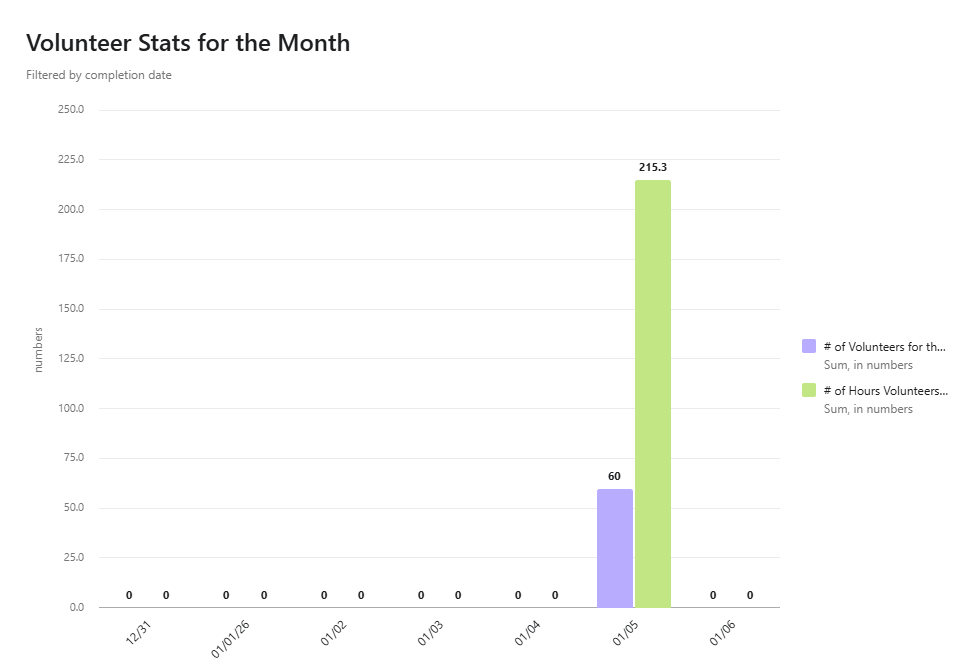Click the 'numbers' y-axis title
This screenshot has height=667, width=978.
click(x=39, y=350)
